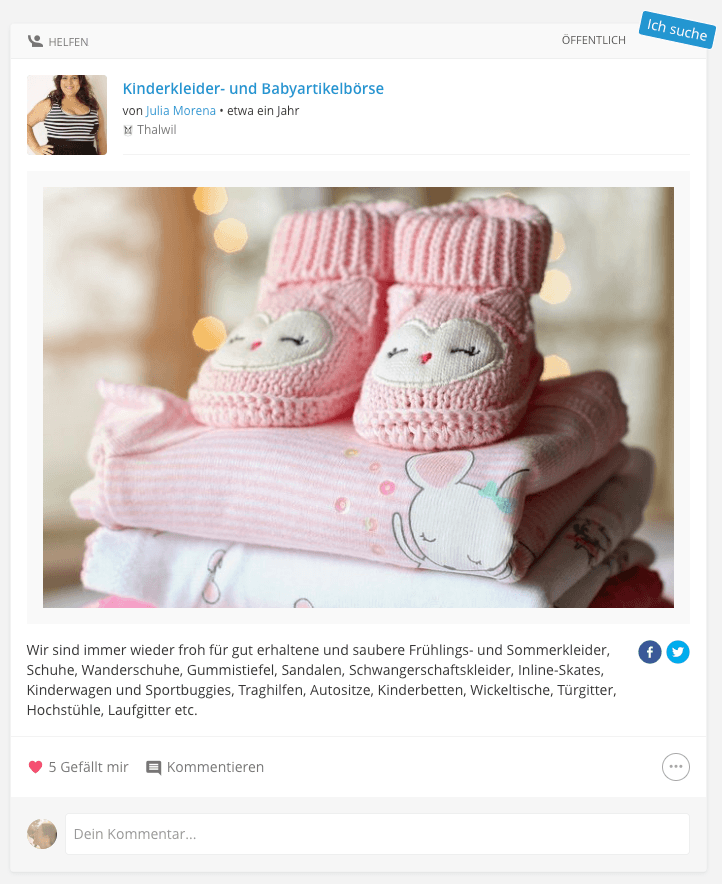Select the HELFEN category label
Screen dimensions: 722x884
pyautogui.click(x=68, y=42)
